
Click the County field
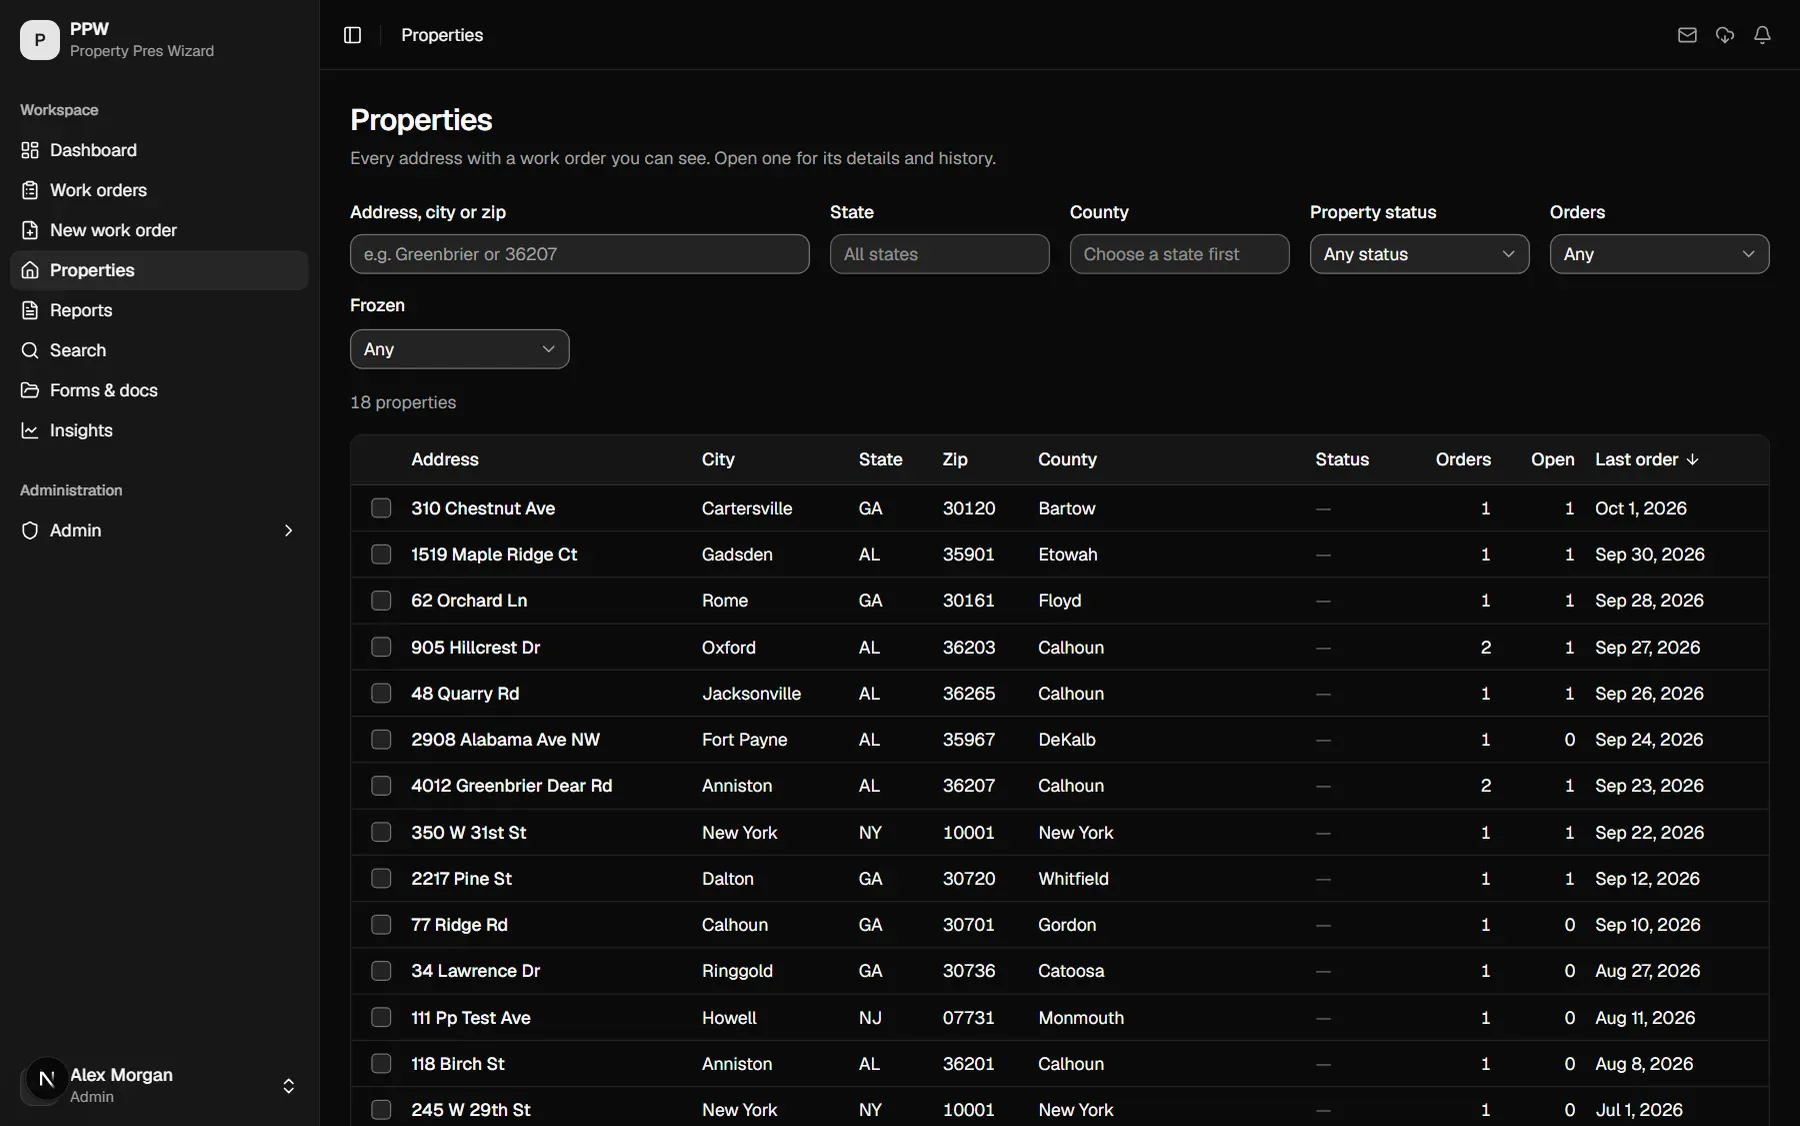point(1180,254)
